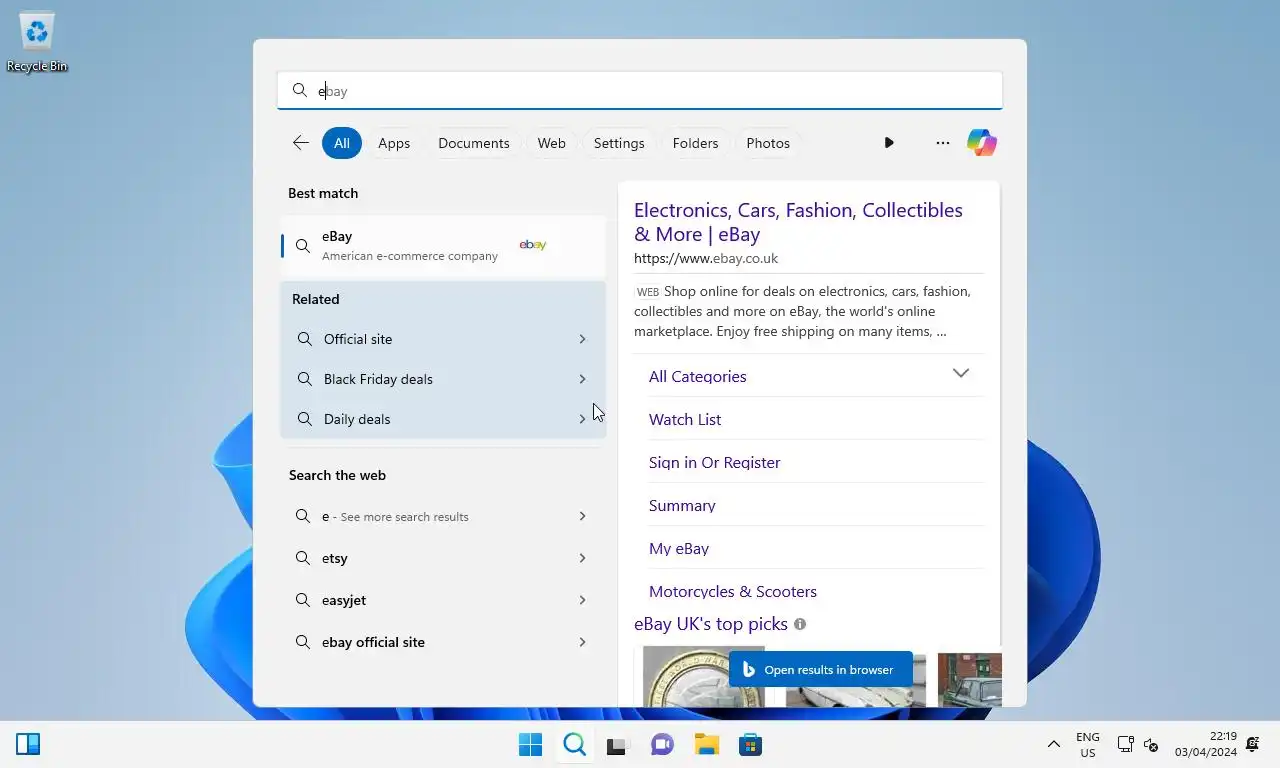This screenshot has width=1280, height=768.
Task: Open the notification bell icon
Action: point(1253,744)
